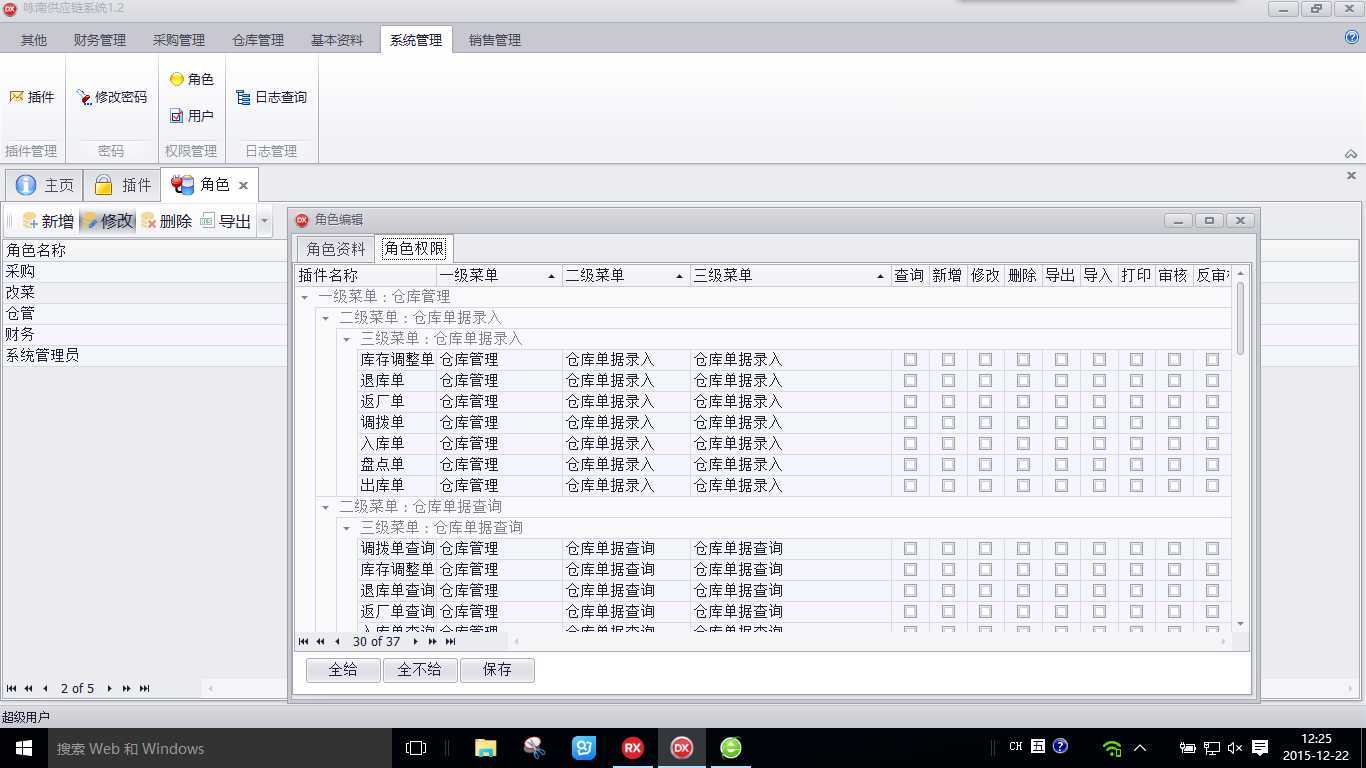Sort by 一级菜单 column header
Screen dimensions: 1366x768
click(x=499, y=275)
